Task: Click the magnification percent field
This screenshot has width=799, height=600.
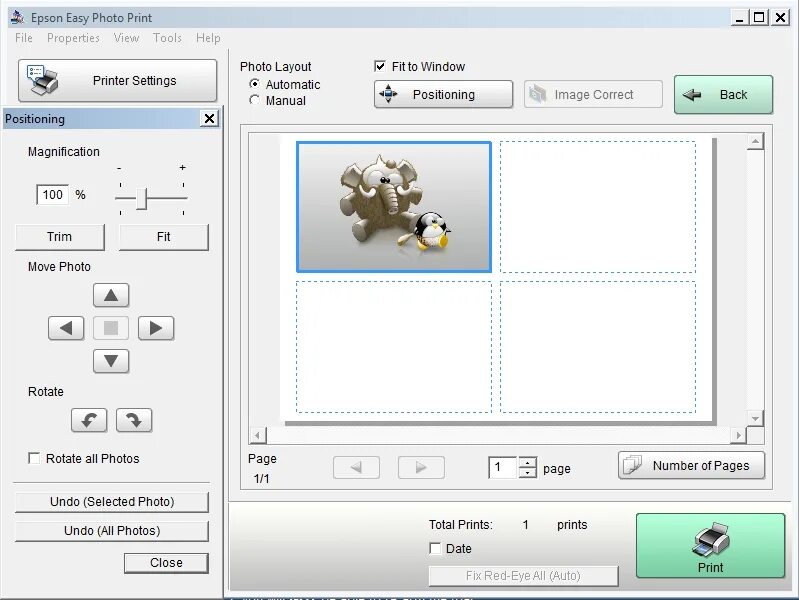Action: point(52,195)
